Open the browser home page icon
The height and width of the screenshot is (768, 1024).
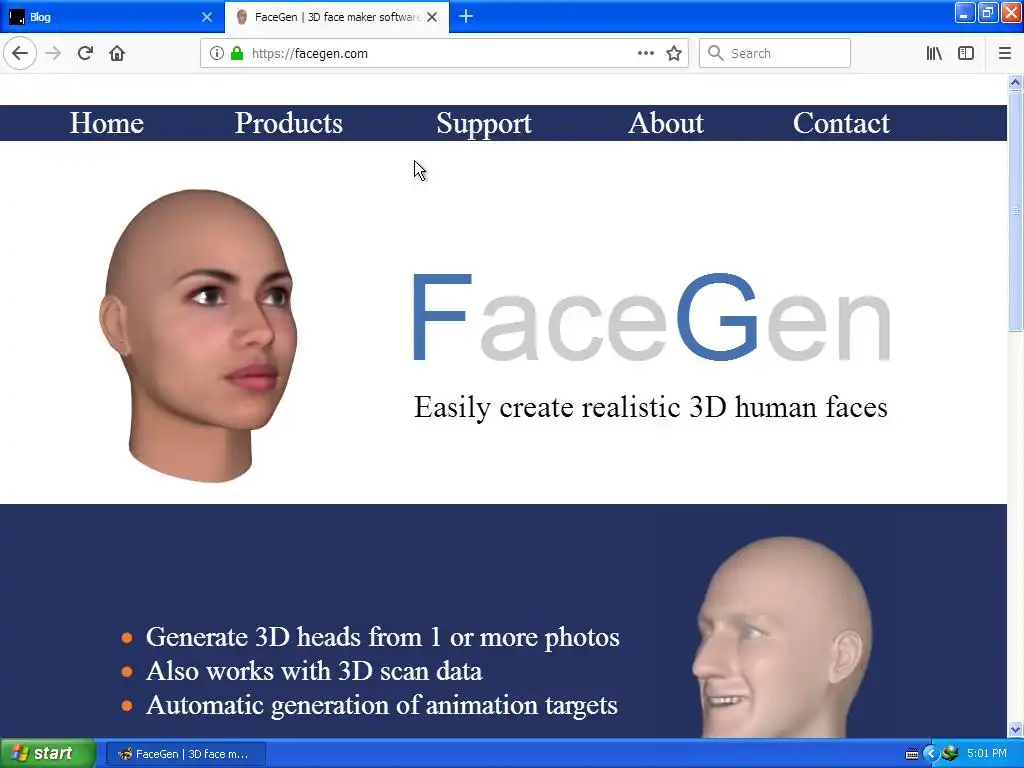point(117,54)
